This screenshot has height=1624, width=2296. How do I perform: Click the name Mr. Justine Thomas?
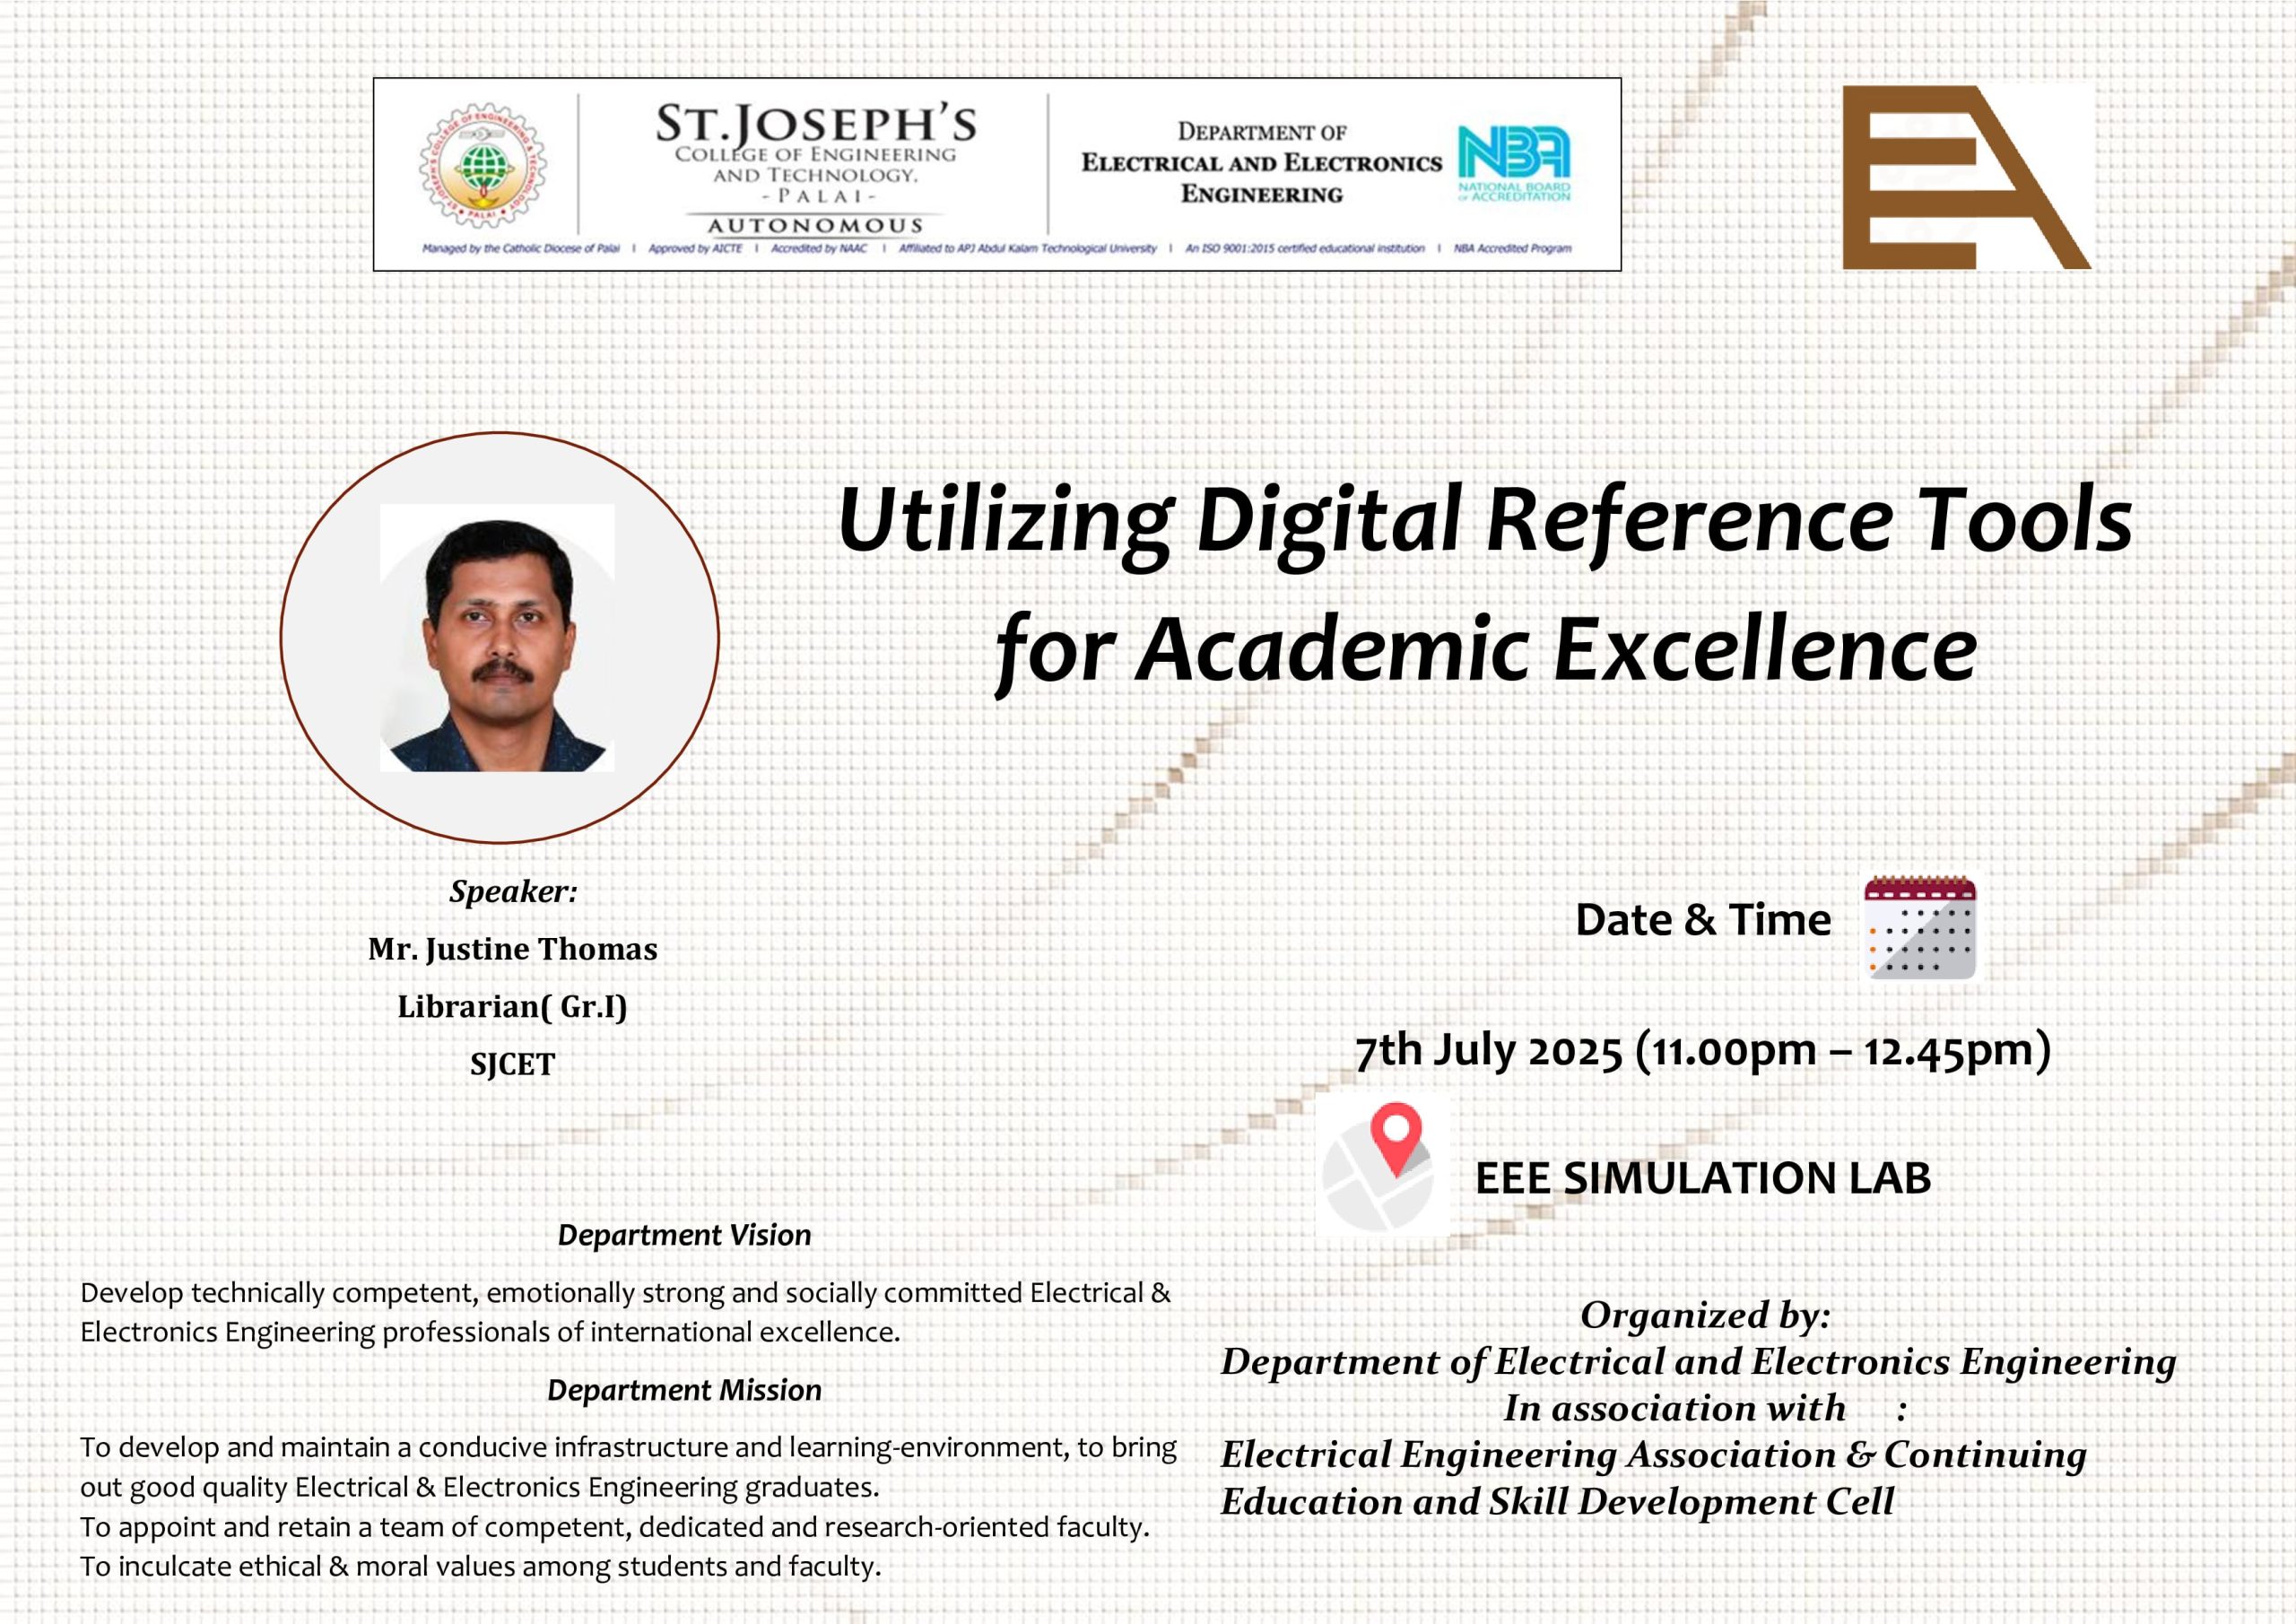coord(512,949)
